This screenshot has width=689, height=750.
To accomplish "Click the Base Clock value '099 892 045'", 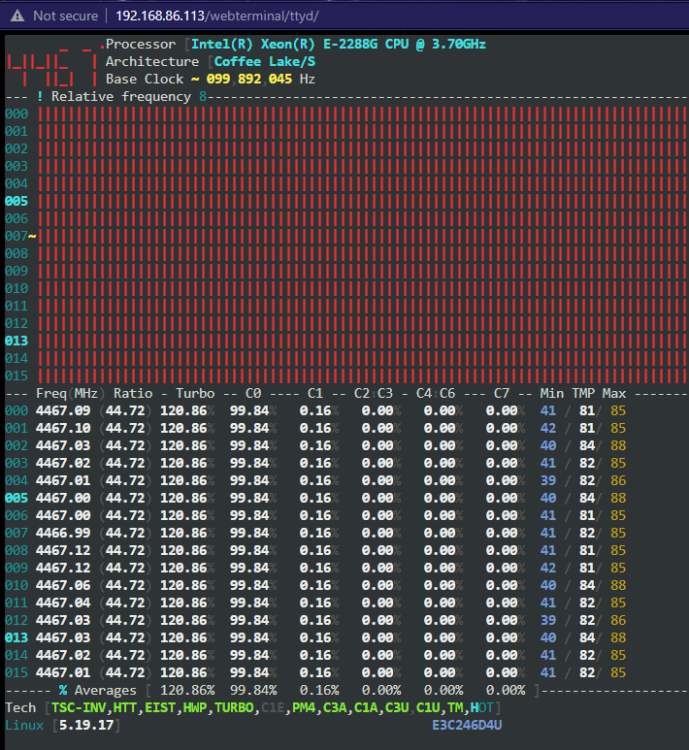I will 249,79.
